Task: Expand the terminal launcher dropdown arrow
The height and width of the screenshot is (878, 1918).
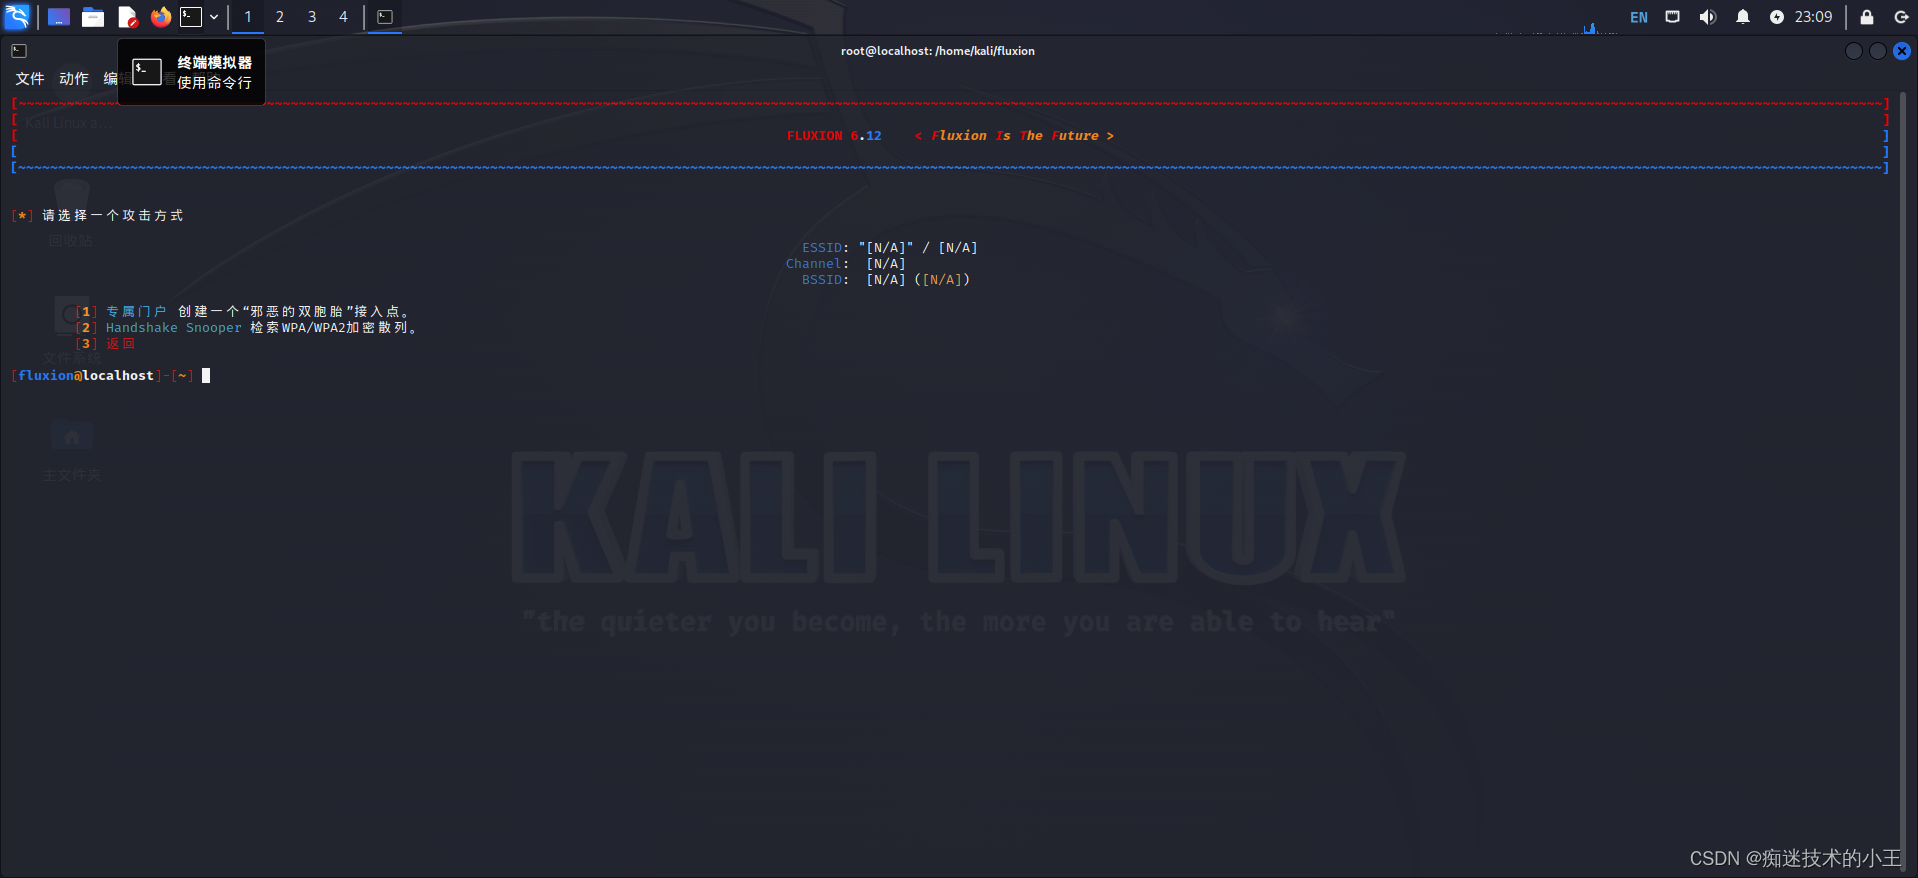Action: pyautogui.click(x=214, y=17)
